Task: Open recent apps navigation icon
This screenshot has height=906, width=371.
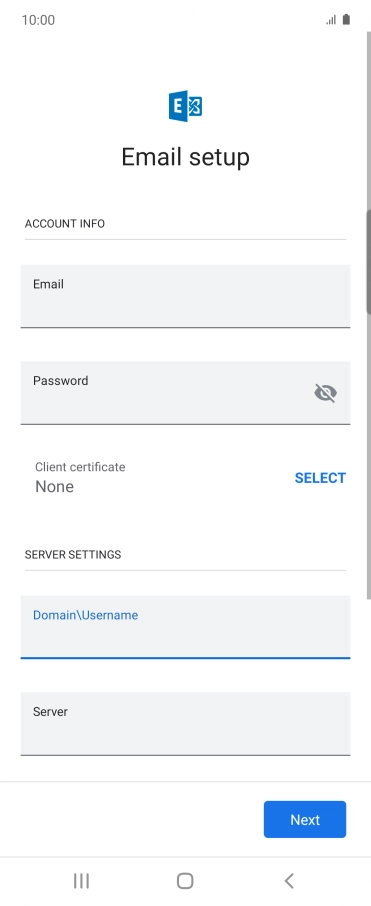Action: [x=81, y=881]
